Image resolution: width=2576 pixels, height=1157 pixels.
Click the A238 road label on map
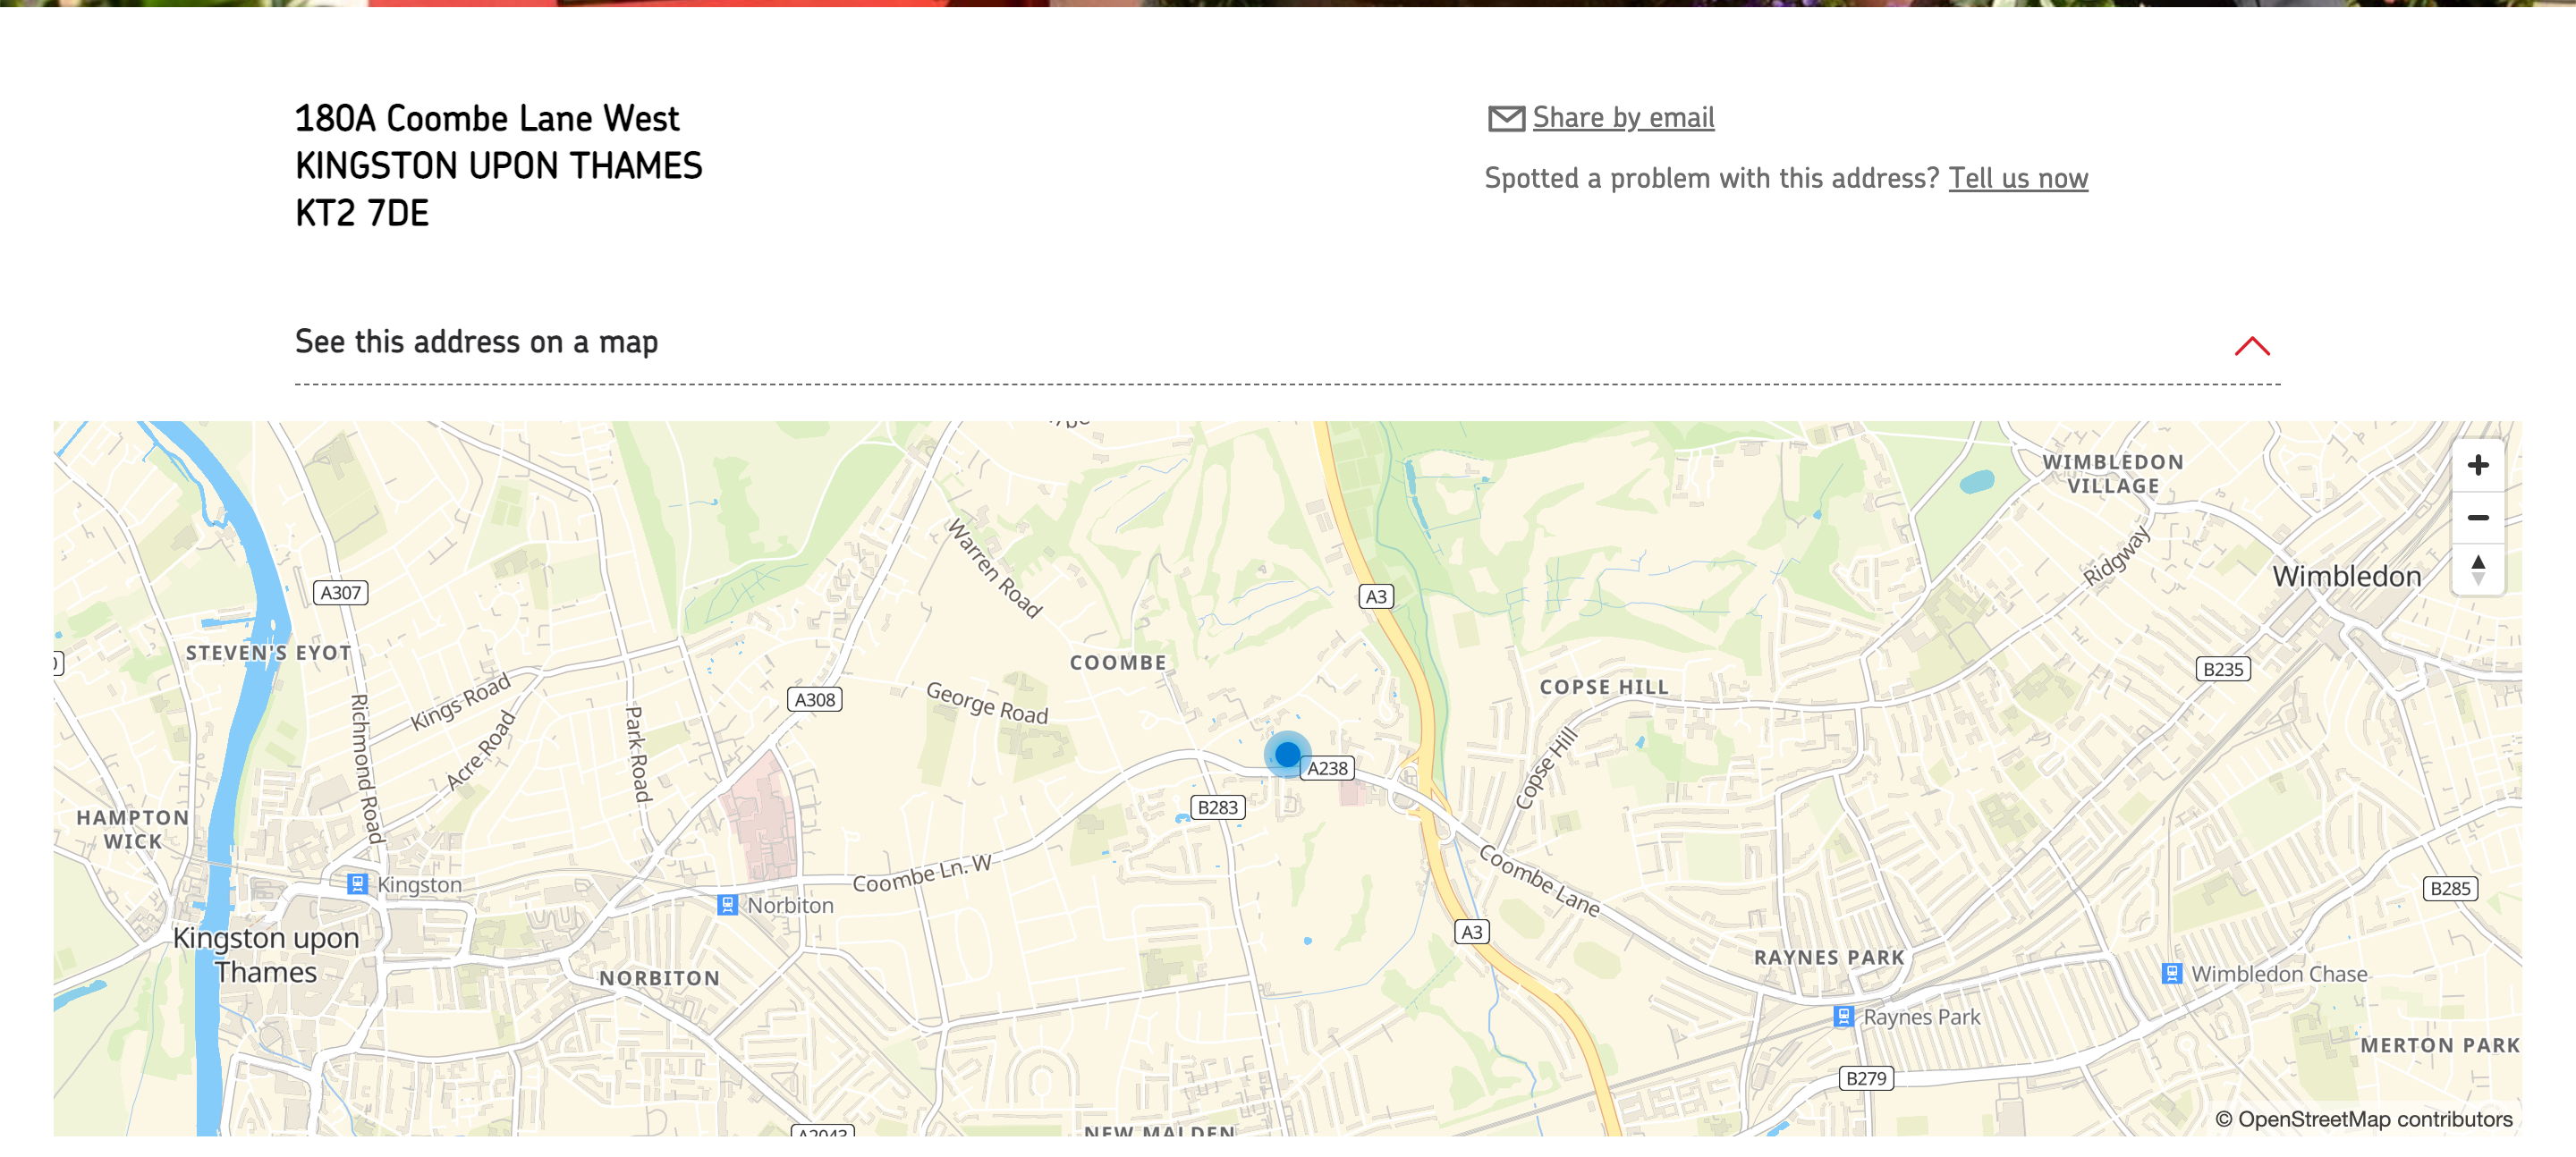click(x=1327, y=768)
